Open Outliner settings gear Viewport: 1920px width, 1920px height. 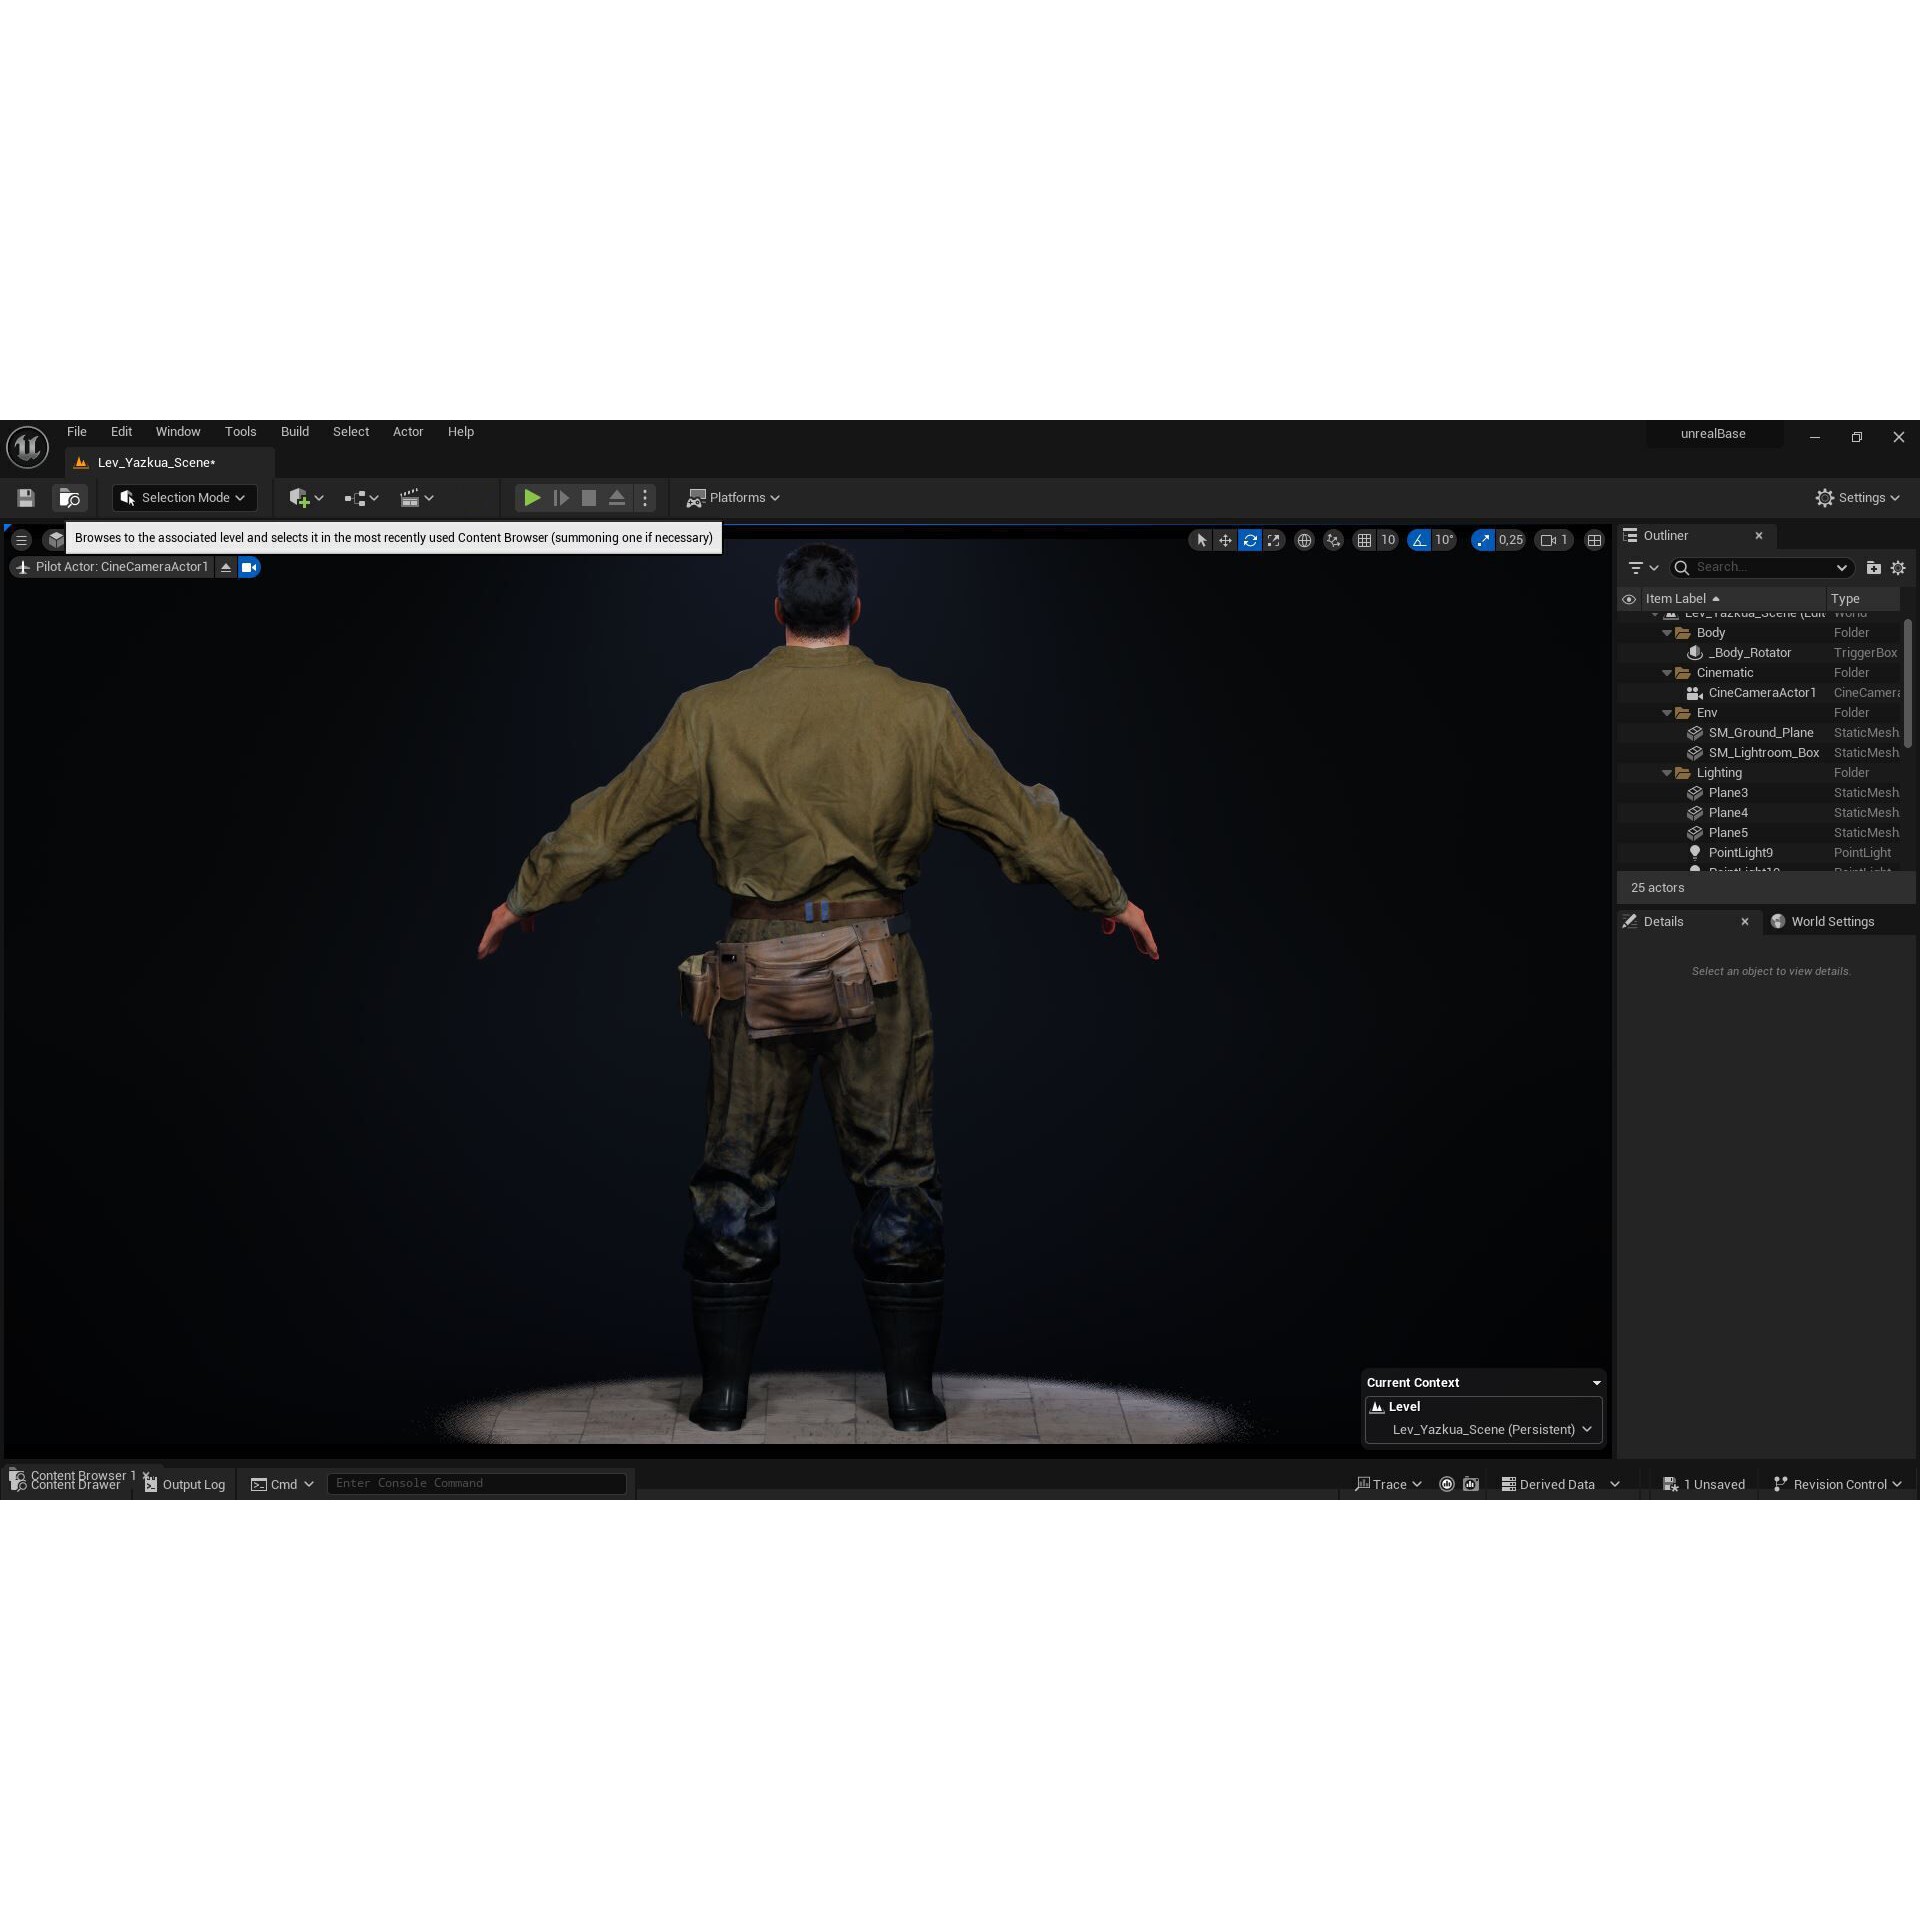point(1898,567)
